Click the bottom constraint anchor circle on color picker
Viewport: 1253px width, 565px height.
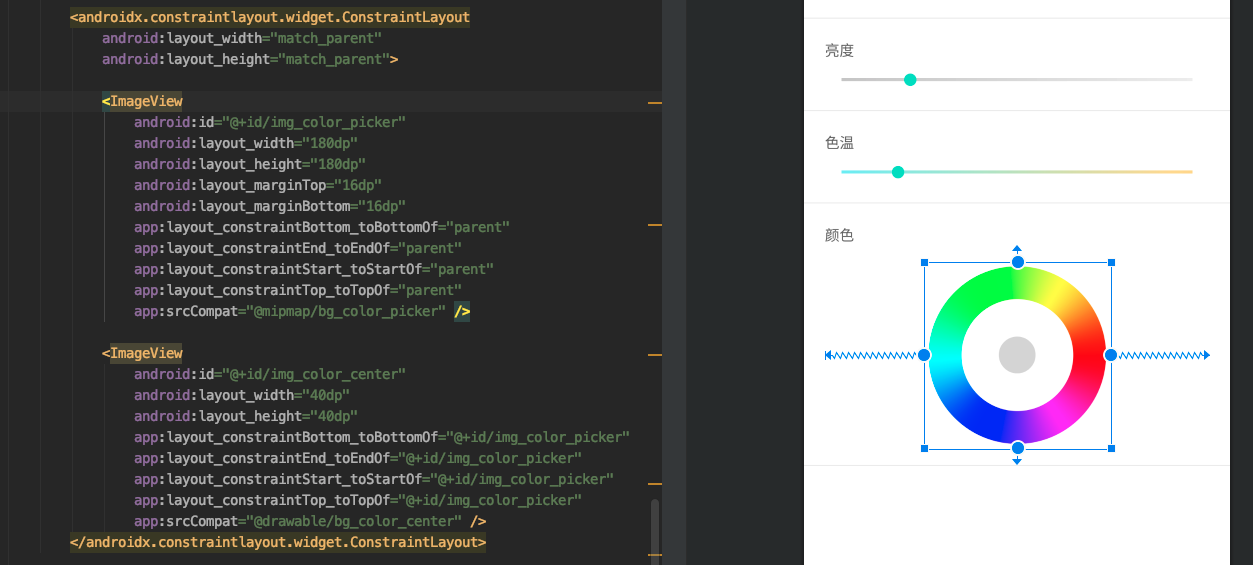[x=1017, y=448]
